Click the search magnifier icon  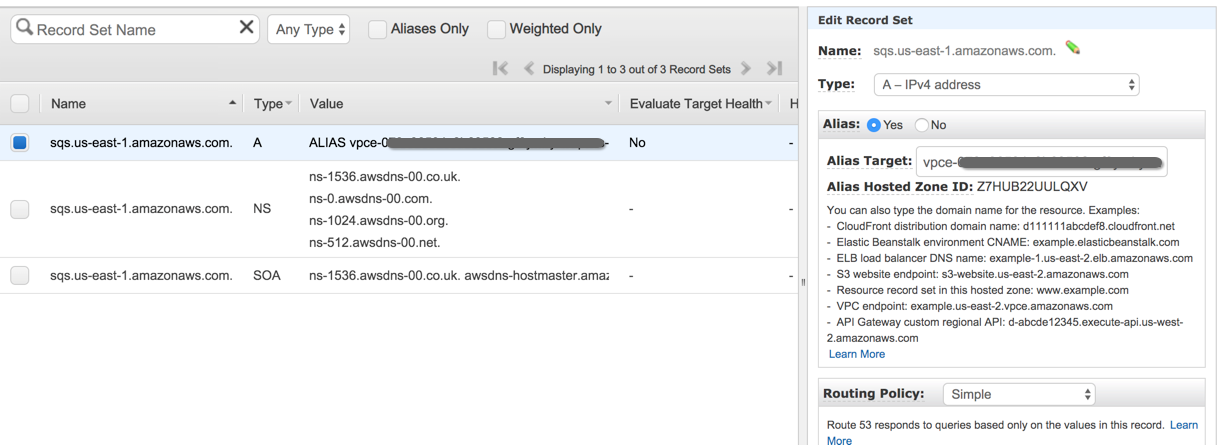[24, 29]
